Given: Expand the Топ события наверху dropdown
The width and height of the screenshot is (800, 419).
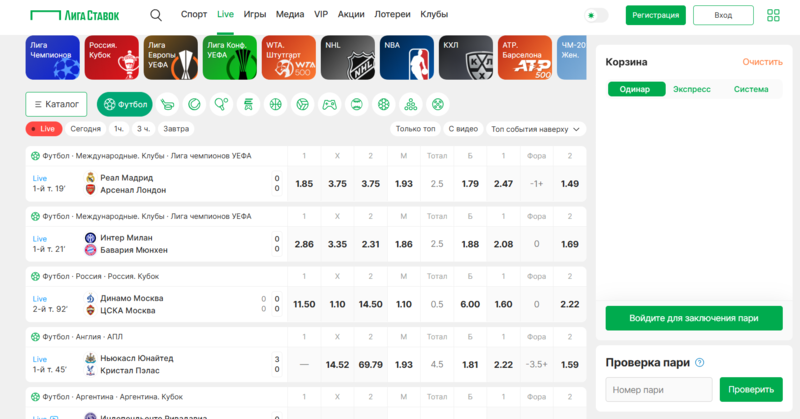Looking at the screenshot, I should tap(535, 129).
